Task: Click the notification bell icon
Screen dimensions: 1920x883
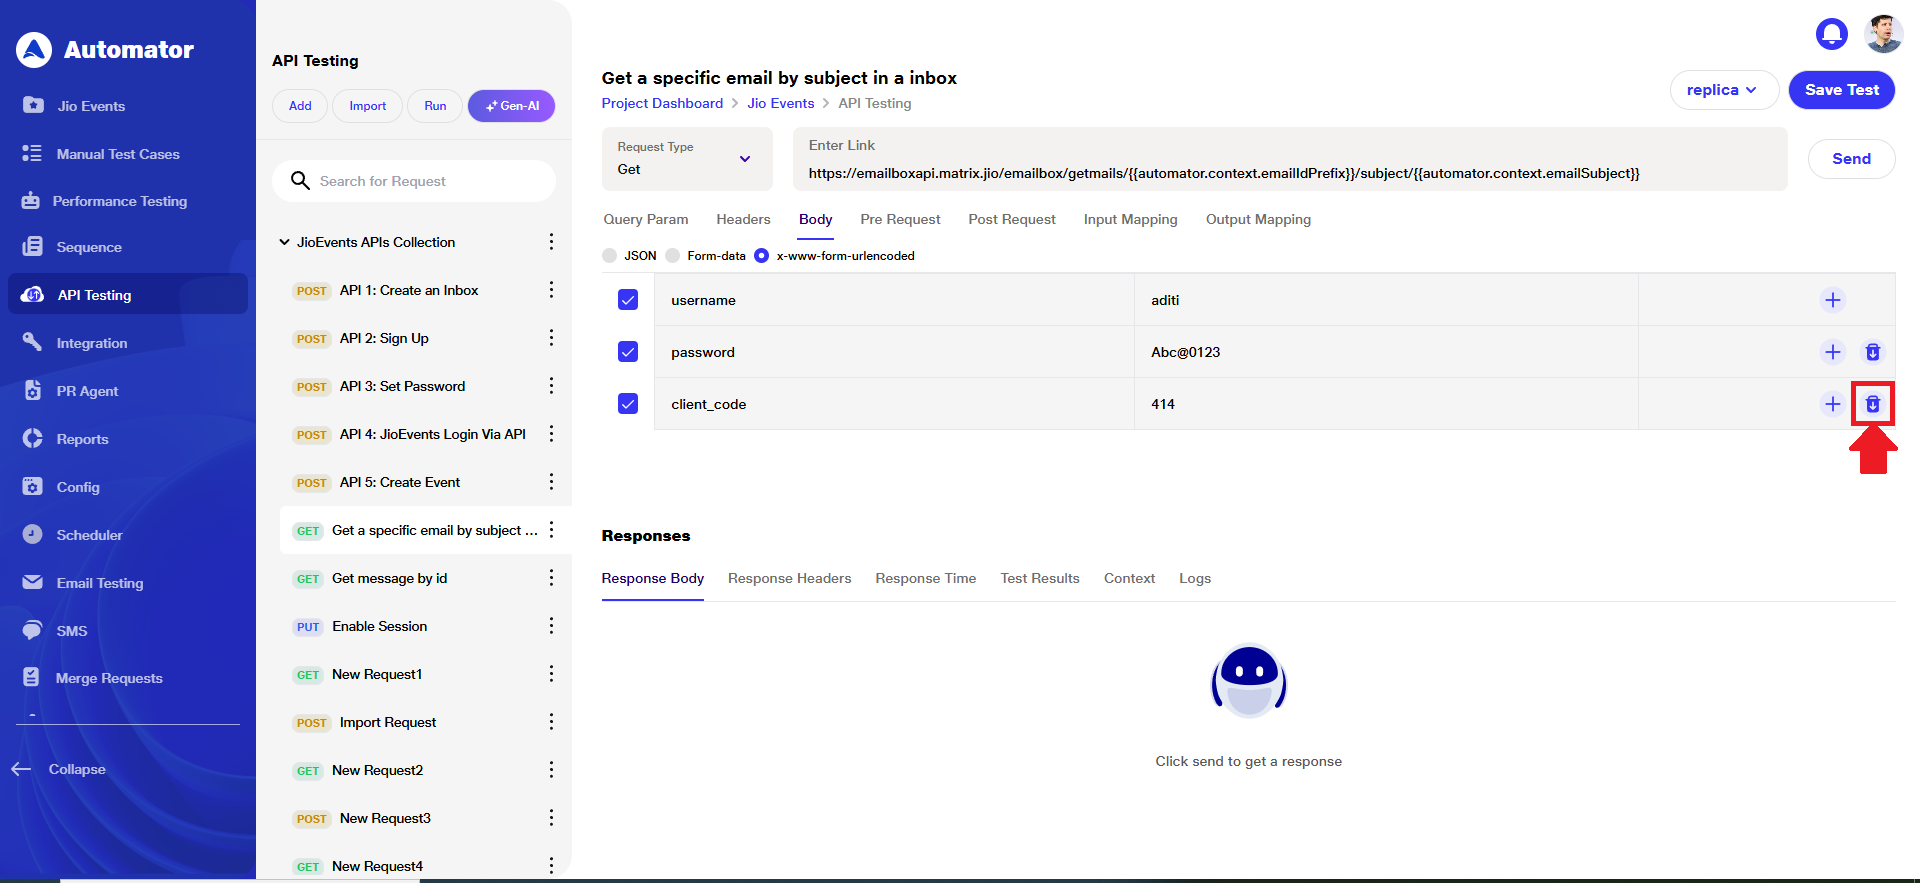Action: [x=1831, y=34]
